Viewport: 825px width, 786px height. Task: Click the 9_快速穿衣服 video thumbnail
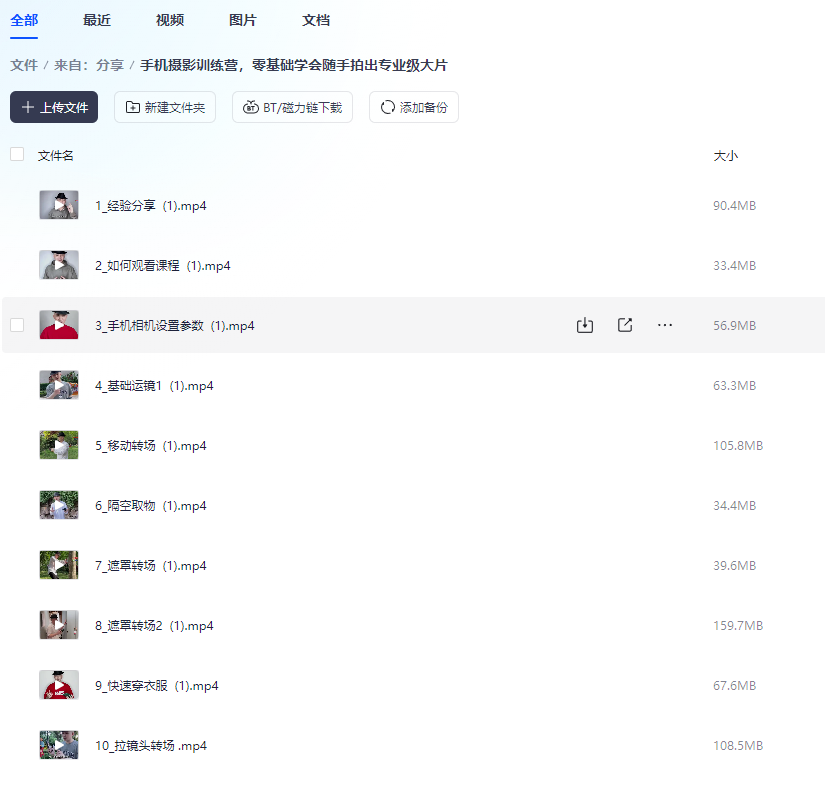59,685
